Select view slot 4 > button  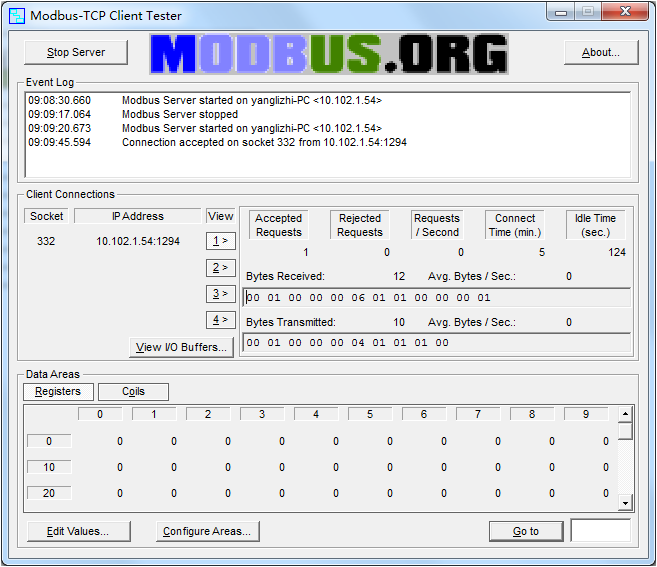point(220,320)
